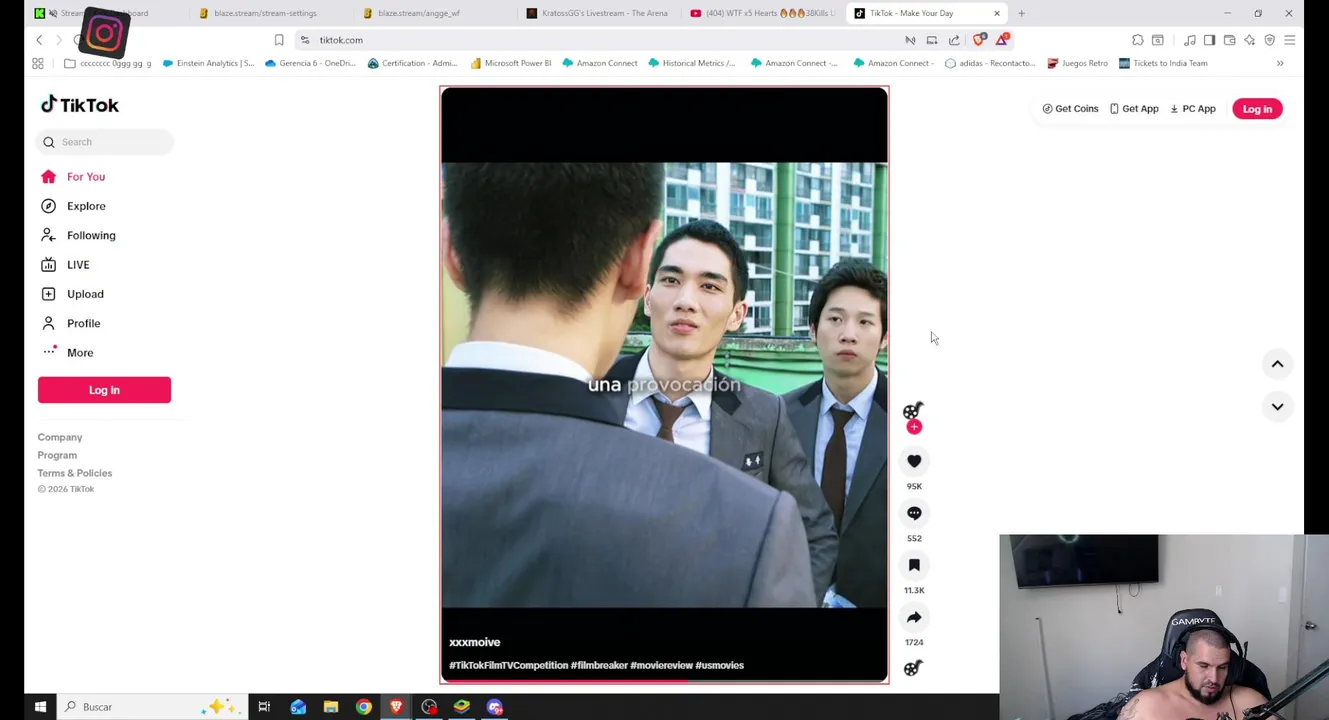Click PC App download
The width and height of the screenshot is (1329, 720).
(1193, 109)
